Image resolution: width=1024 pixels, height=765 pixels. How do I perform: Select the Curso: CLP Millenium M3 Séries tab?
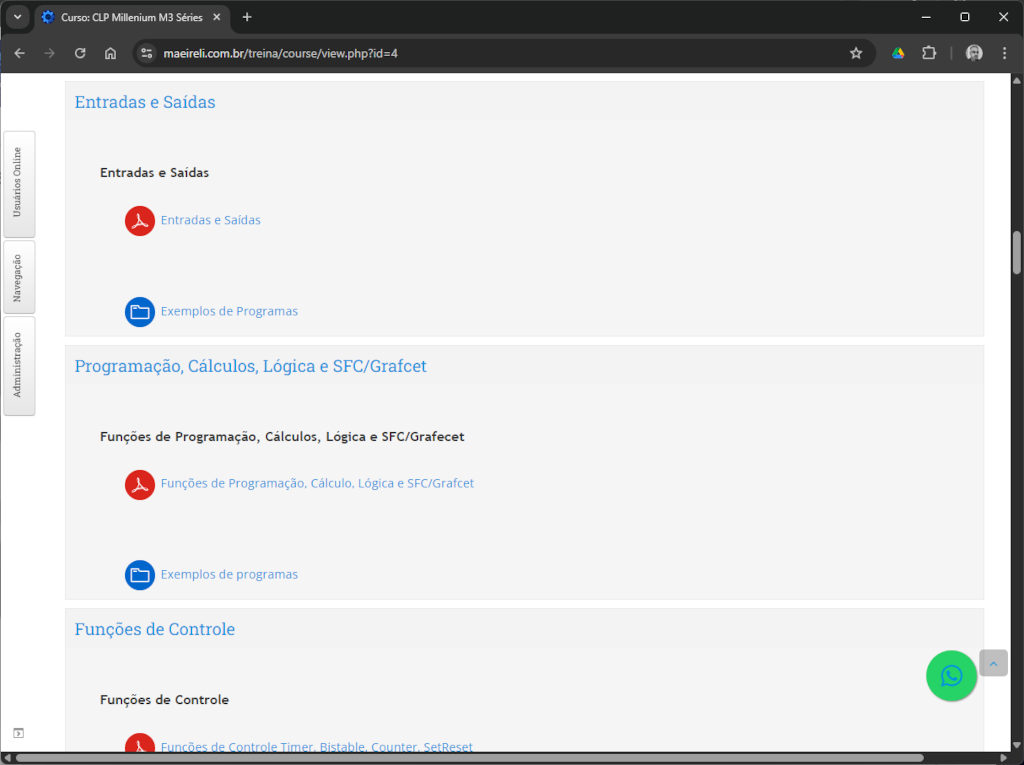[131, 18]
